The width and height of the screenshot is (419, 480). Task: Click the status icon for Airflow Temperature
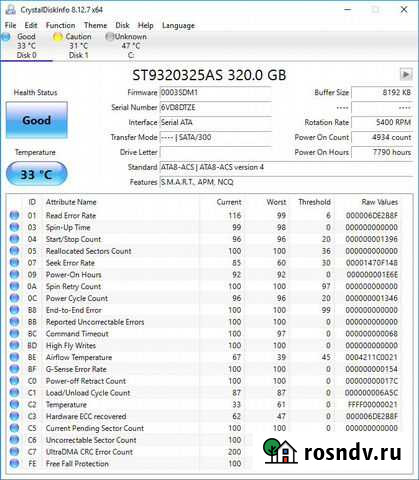[14, 357]
